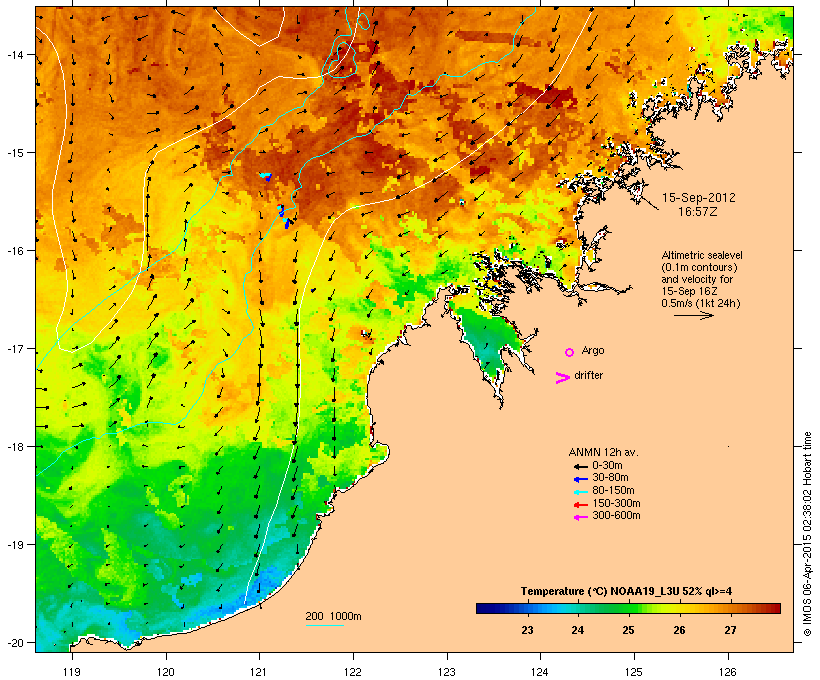Click the dark blue end of colorbar
This screenshot has height=680, width=820.
click(482, 608)
